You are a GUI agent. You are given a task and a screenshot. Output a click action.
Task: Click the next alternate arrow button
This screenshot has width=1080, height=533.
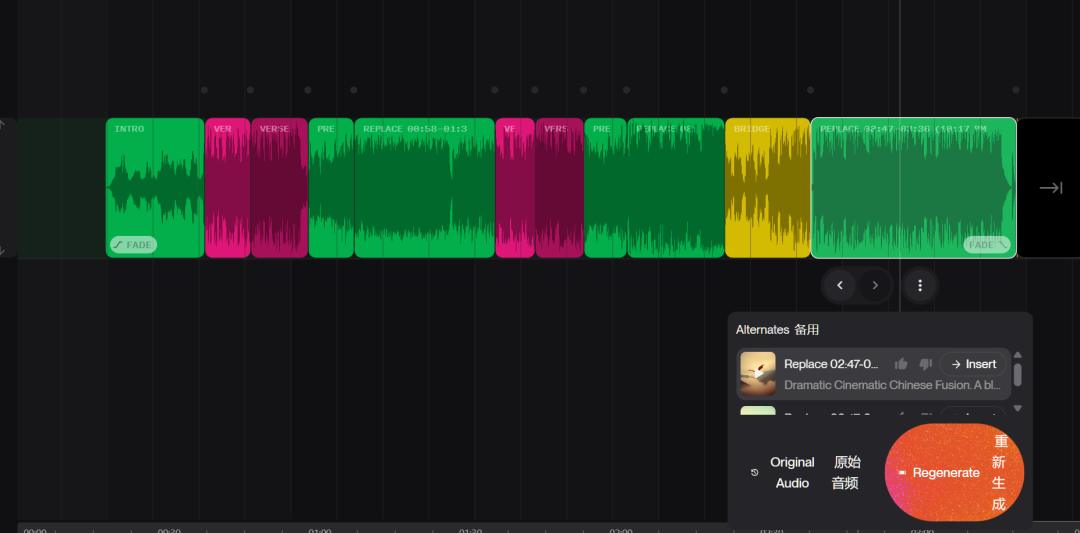[x=875, y=286]
